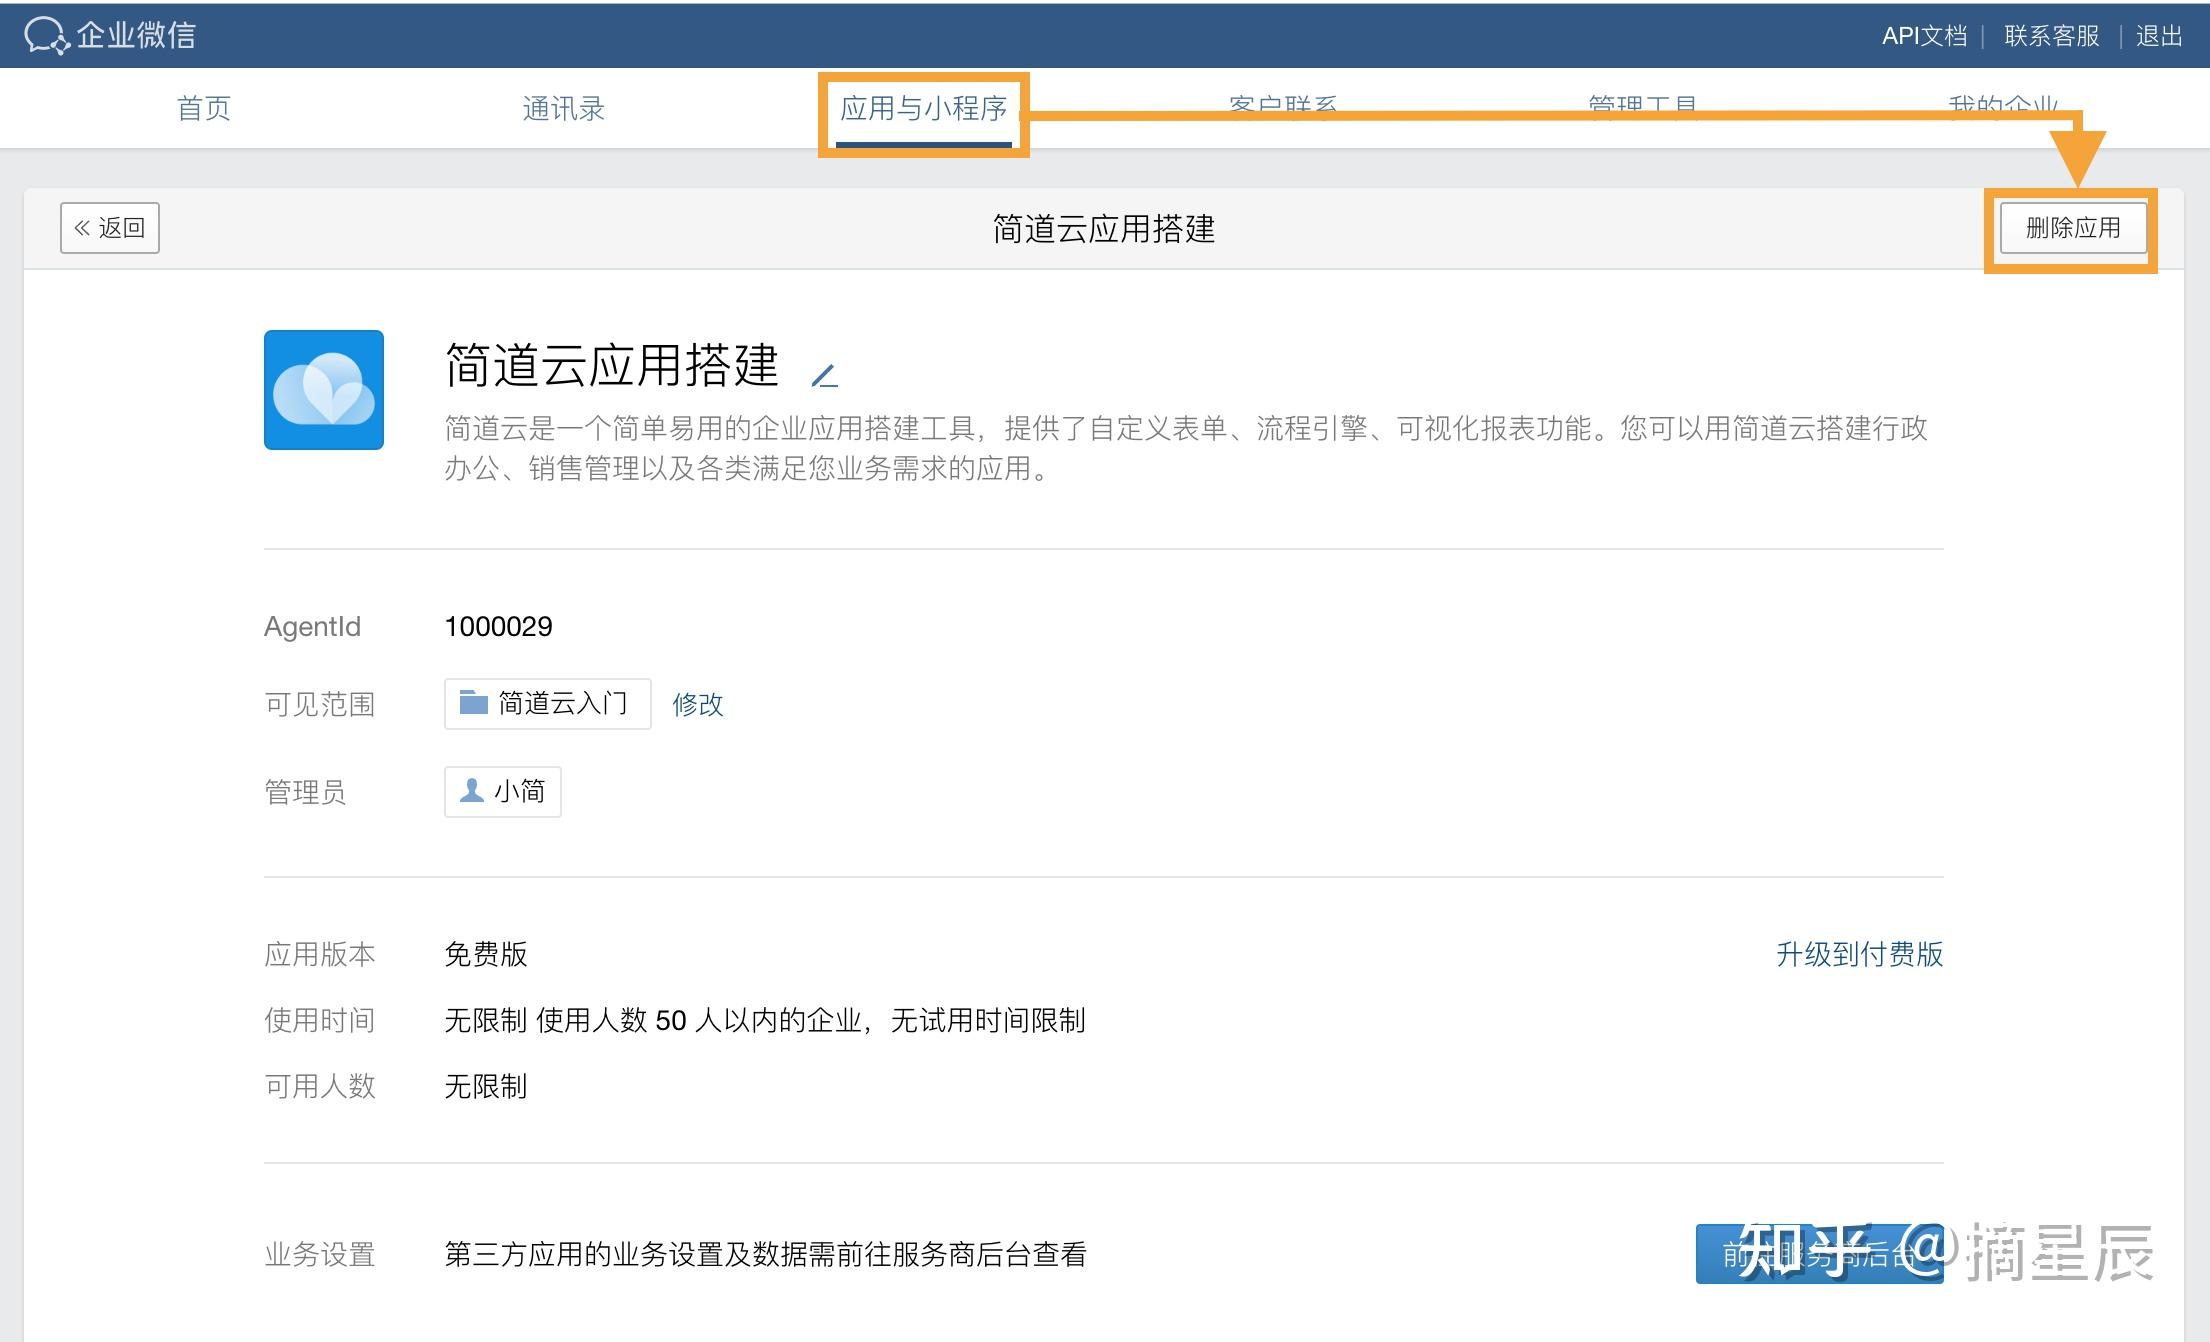Open the 我的企业 tab
Image resolution: width=2210 pixels, height=1342 pixels.
[2002, 102]
